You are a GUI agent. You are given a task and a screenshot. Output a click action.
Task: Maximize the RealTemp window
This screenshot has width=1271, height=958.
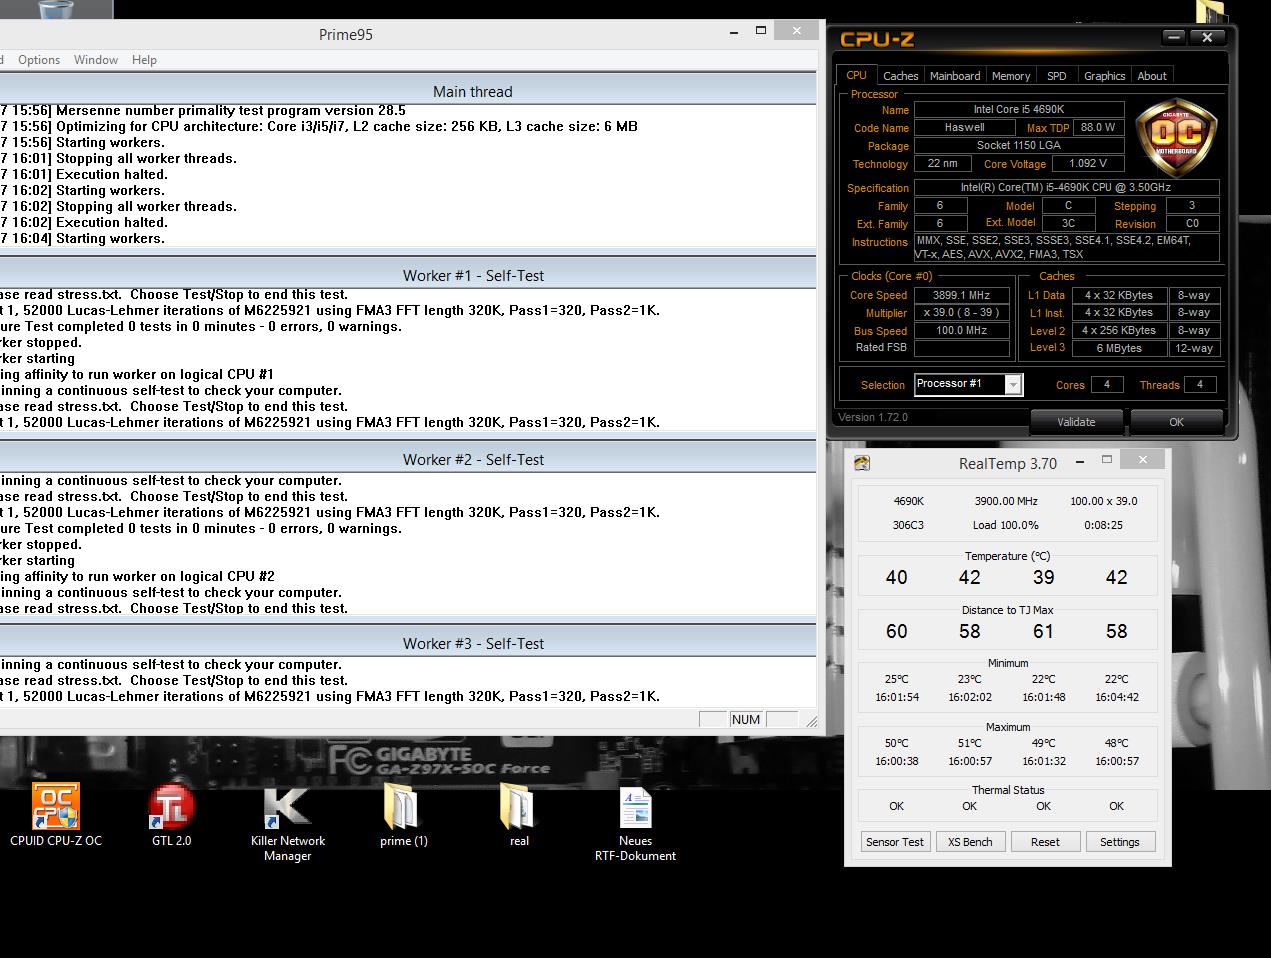click(x=1107, y=459)
